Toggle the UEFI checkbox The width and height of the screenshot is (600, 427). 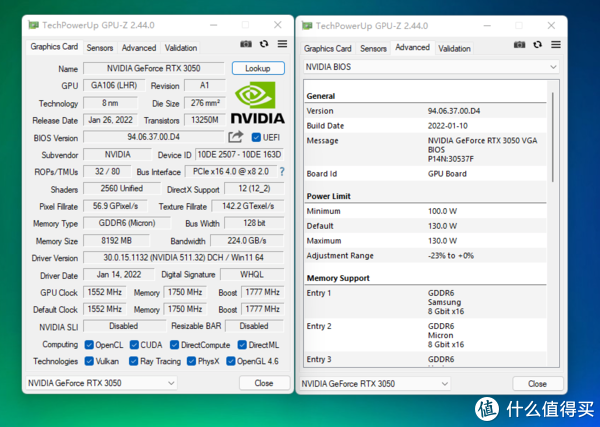pyautogui.click(x=256, y=137)
